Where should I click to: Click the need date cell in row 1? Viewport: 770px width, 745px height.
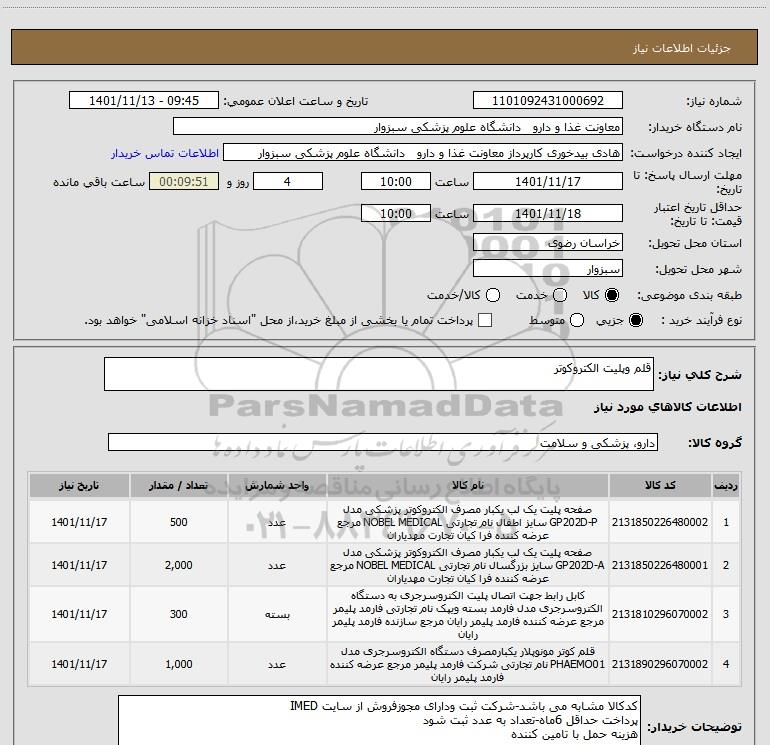79,522
